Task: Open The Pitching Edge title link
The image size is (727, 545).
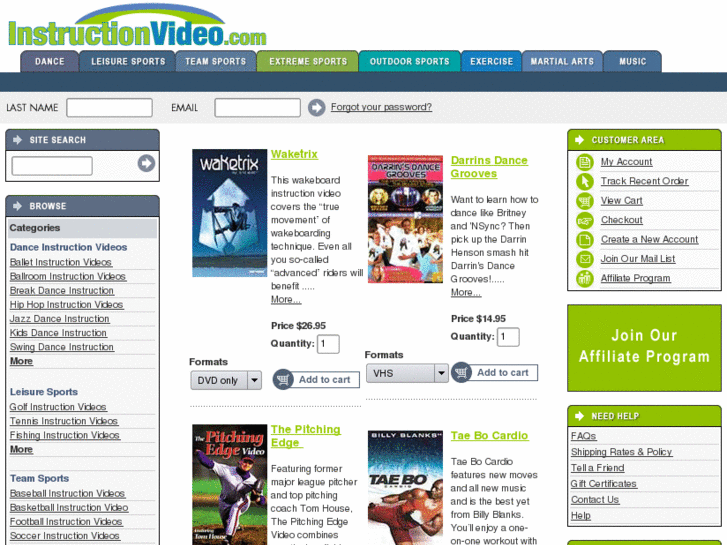Action: tap(306, 436)
